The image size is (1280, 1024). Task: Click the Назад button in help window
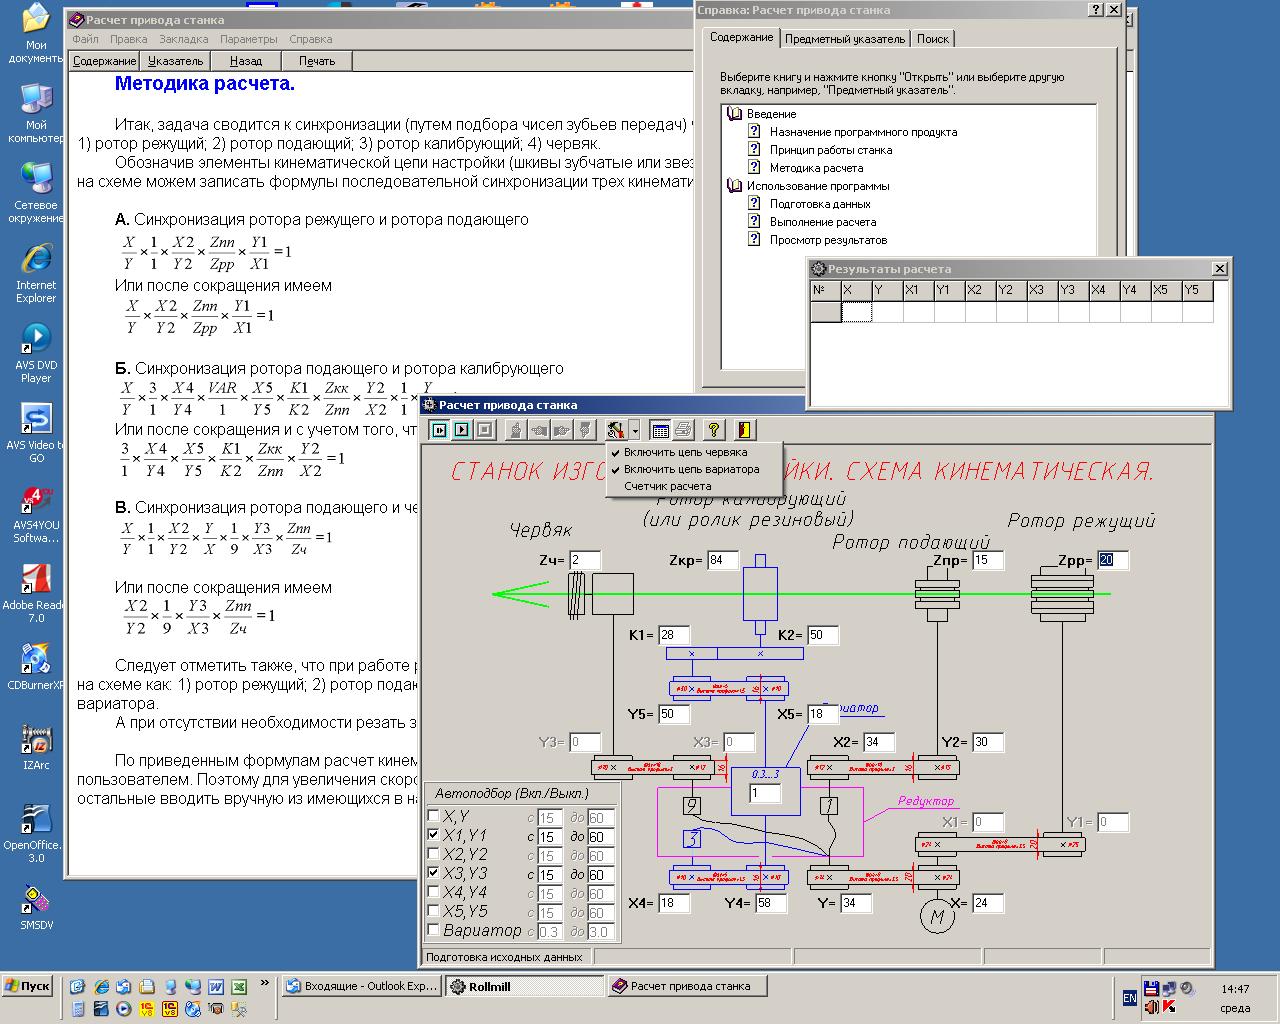(246, 61)
